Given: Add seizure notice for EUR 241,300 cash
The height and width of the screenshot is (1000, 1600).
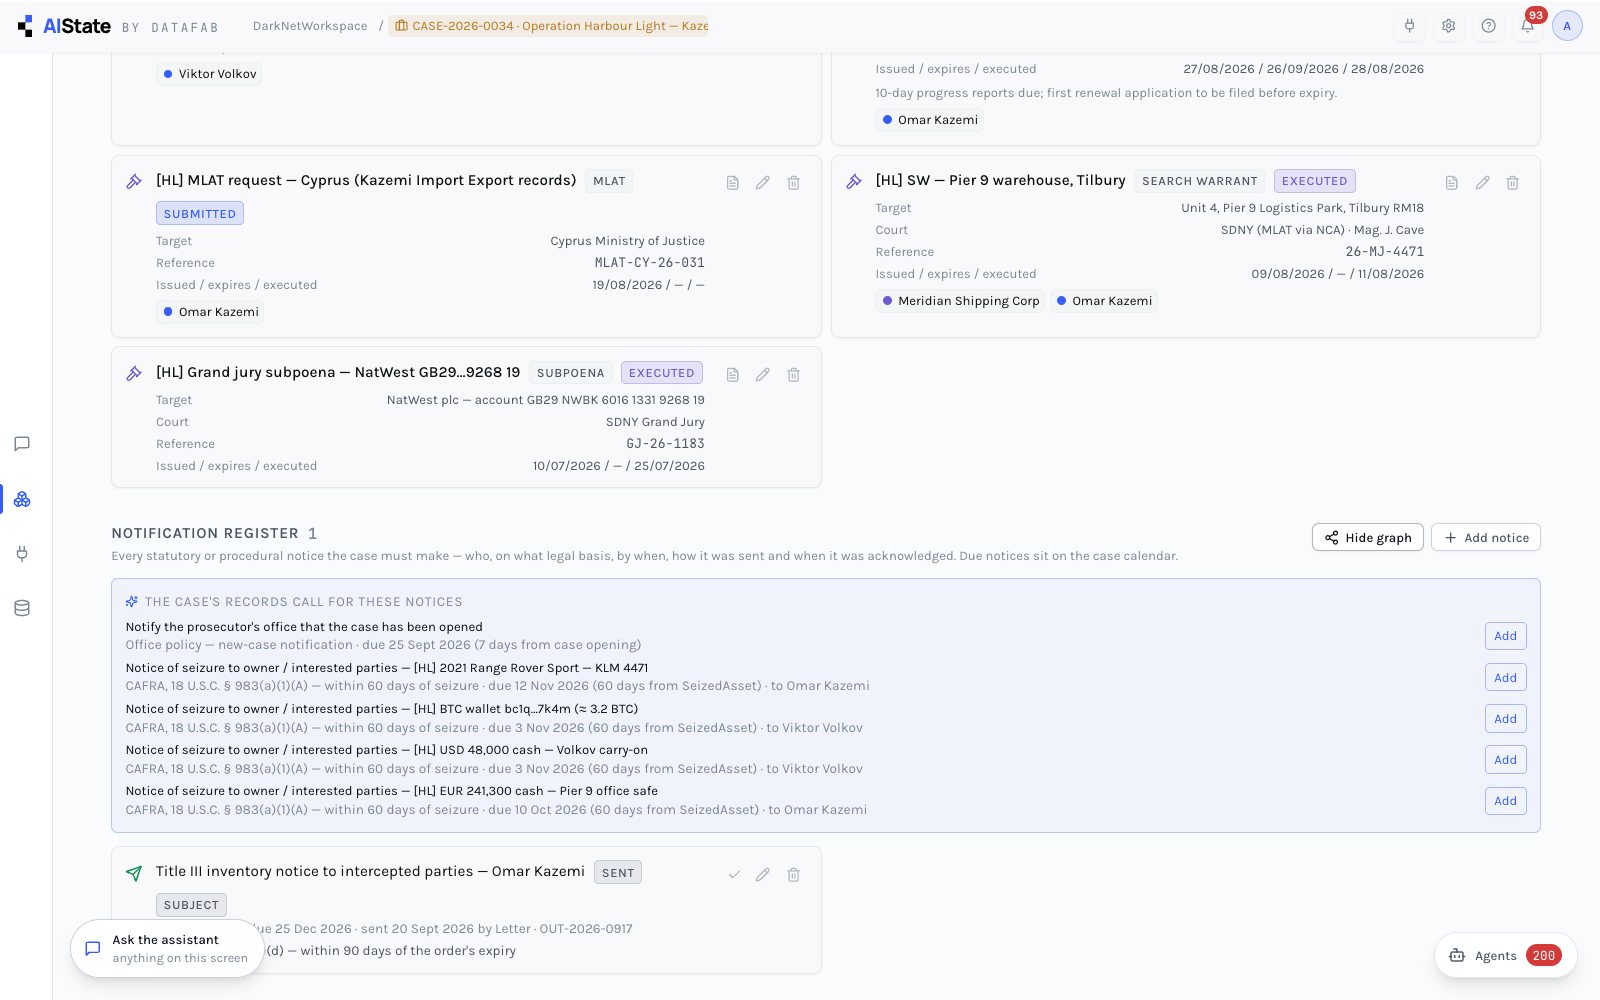Looking at the screenshot, I should pyautogui.click(x=1506, y=801).
